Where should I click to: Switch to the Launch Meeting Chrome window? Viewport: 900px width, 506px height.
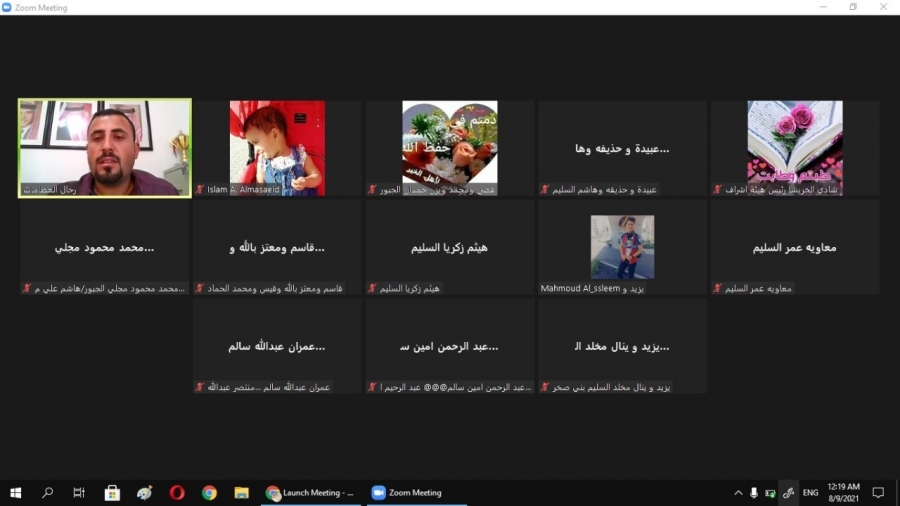pos(310,493)
